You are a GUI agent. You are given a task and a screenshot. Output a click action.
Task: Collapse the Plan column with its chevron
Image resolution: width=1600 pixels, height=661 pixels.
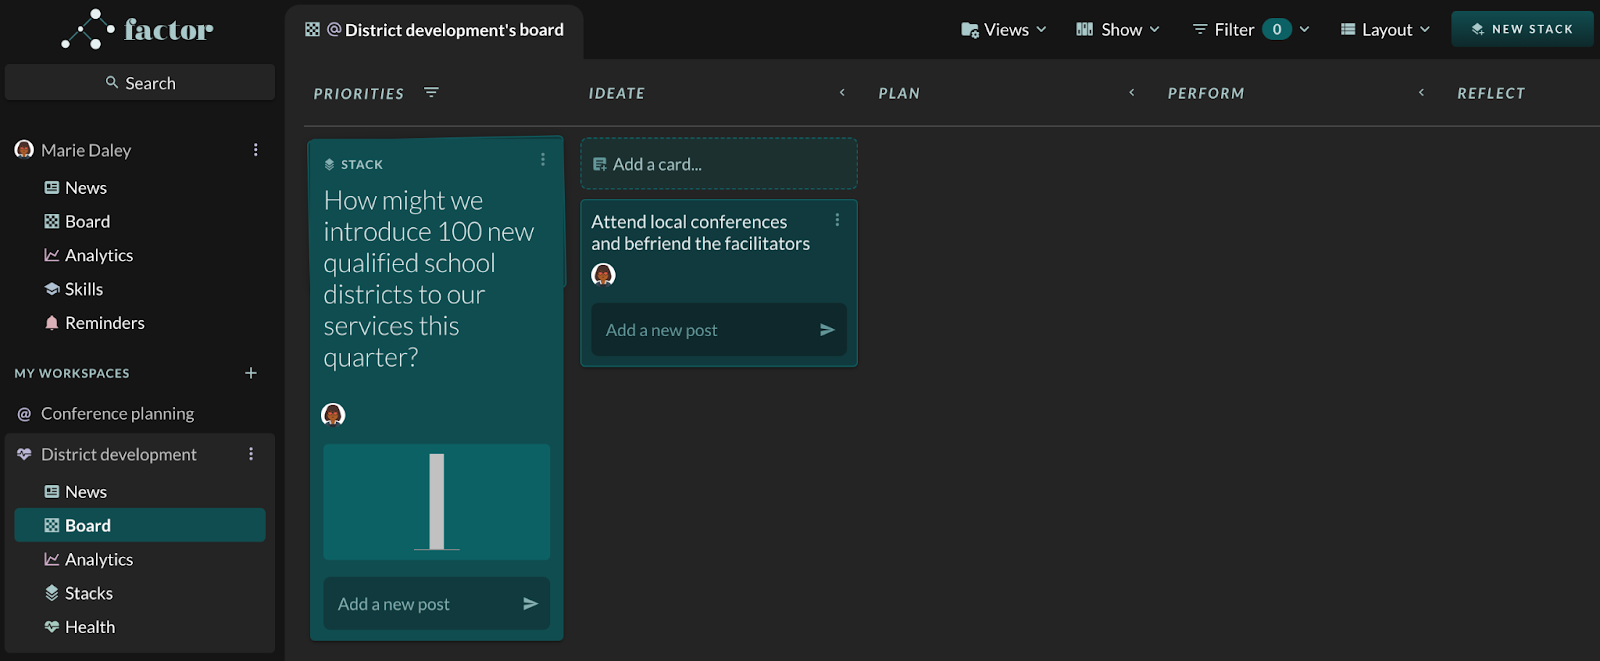(1132, 92)
